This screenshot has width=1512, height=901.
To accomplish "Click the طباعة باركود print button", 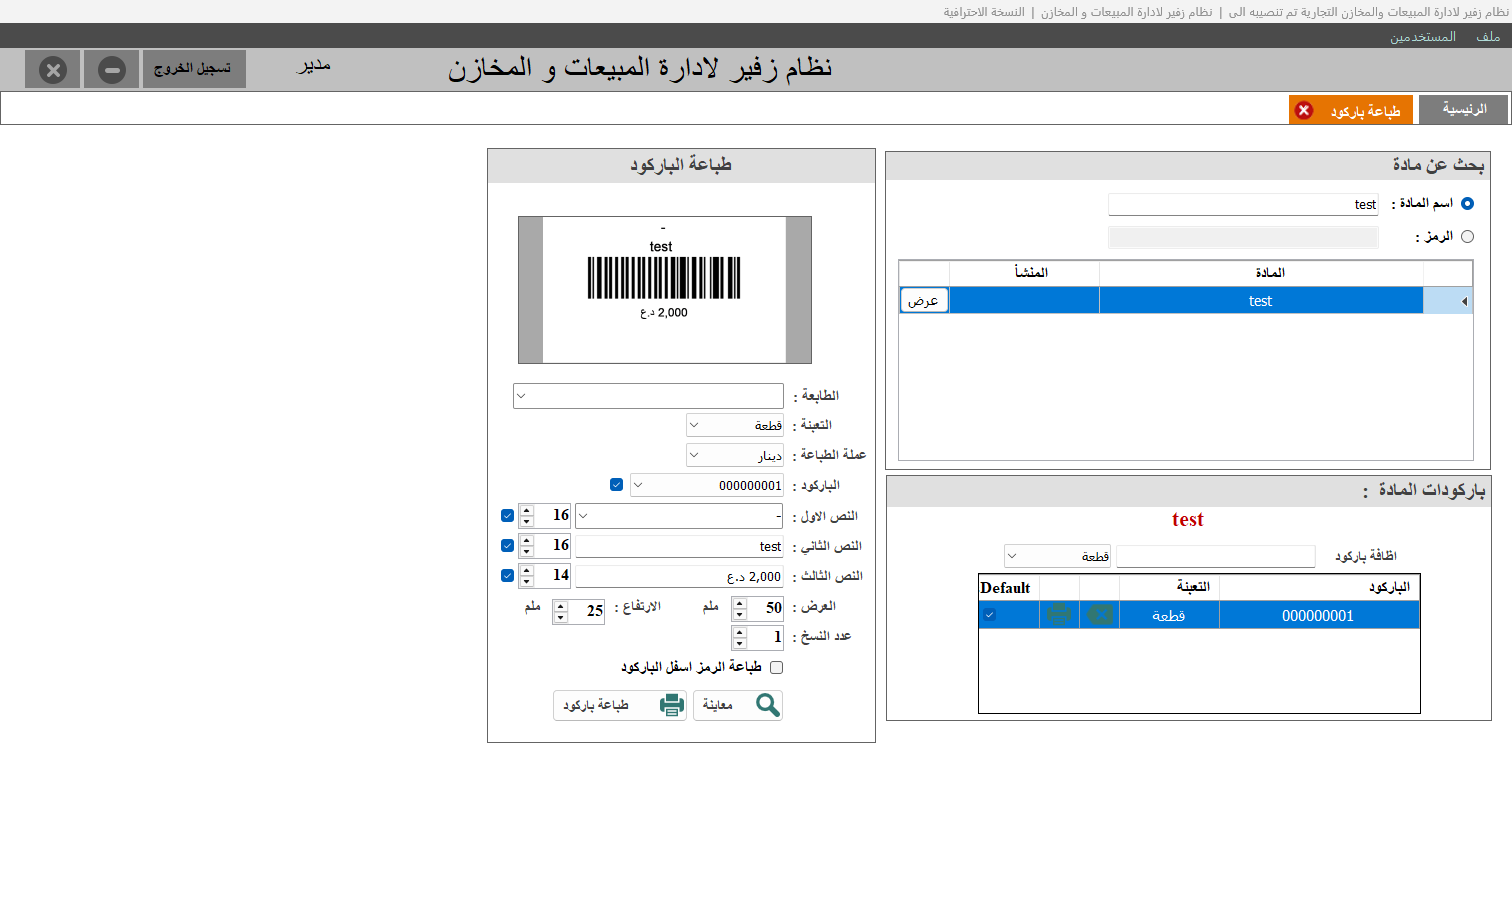I will point(620,705).
